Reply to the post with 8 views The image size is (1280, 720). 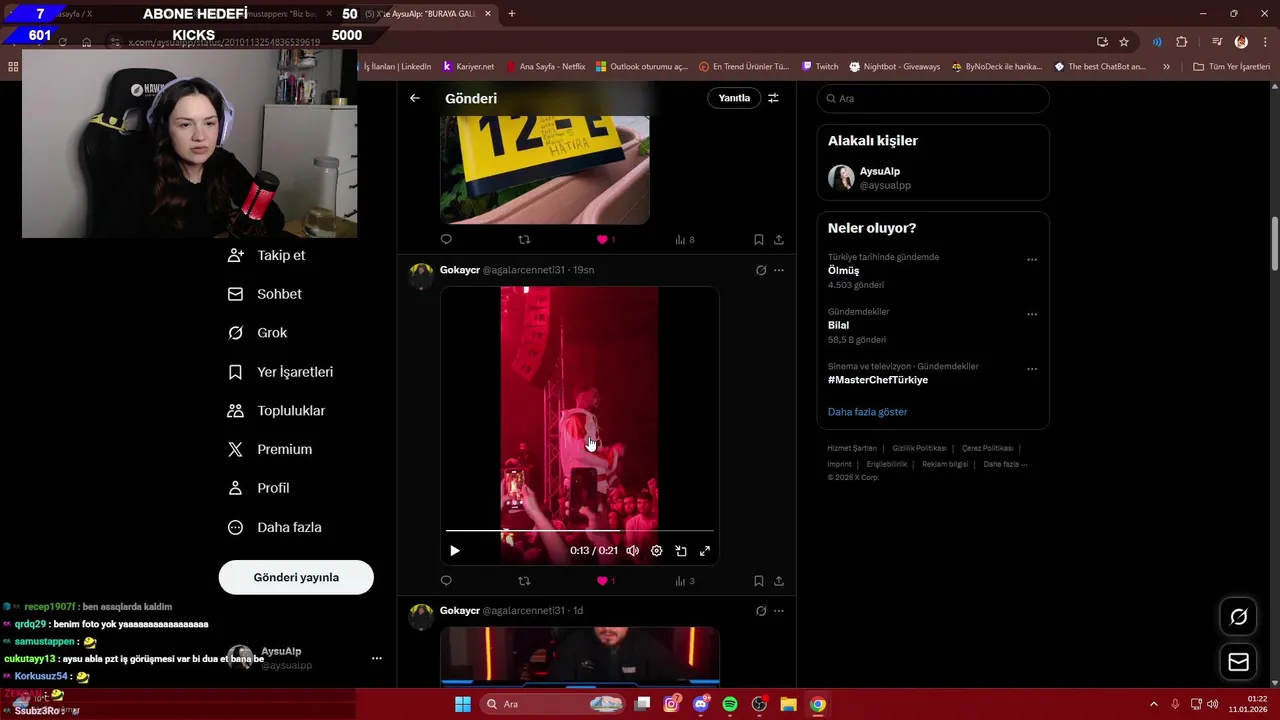click(x=446, y=239)
